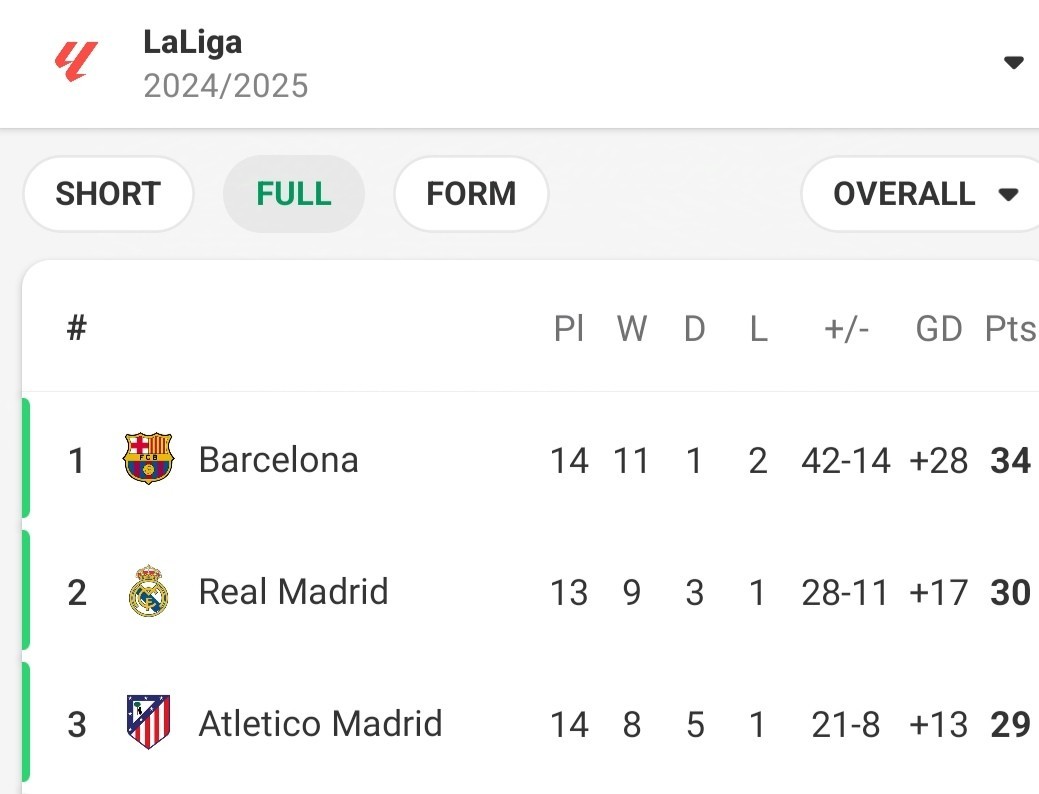
Task: Tap the Pl column header
Action: coord(569,328)
